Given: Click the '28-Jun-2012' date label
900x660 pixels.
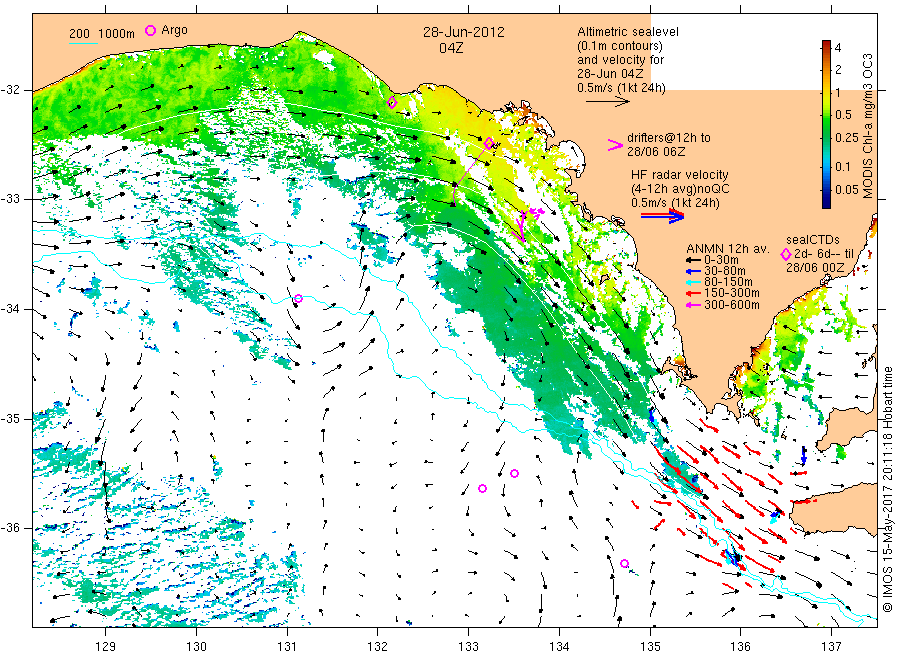Looking at the screenshot, I should point(464,32).
